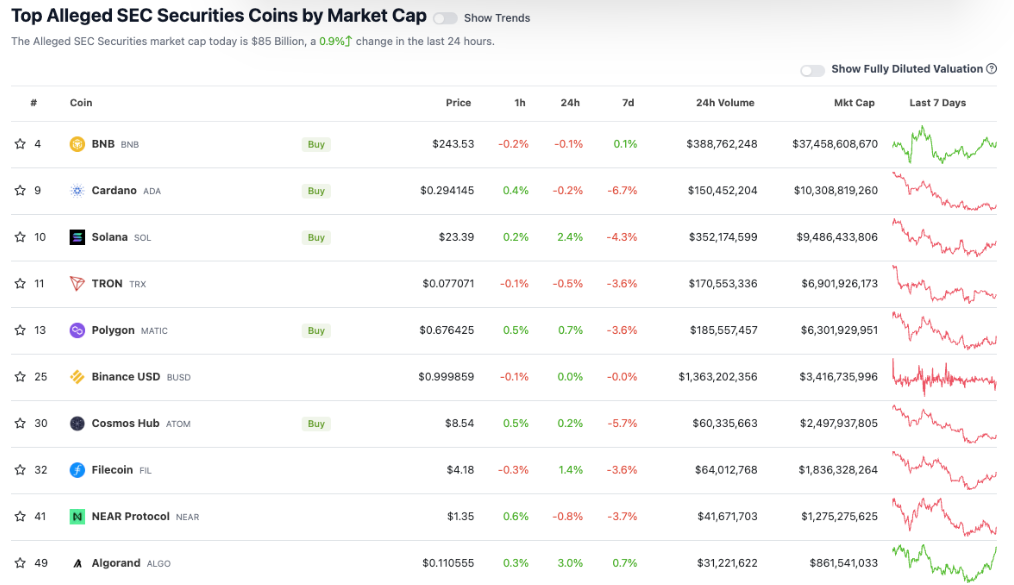Screen dimensions: 1014x585
Task: Click the Filecoin logo icon
Action: click(77, 470)
